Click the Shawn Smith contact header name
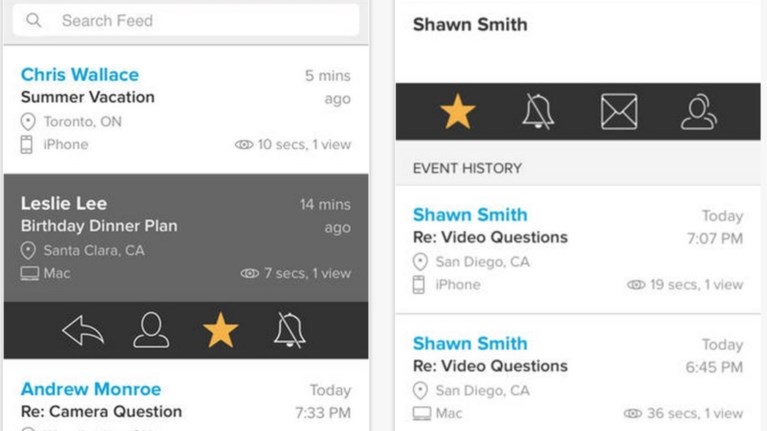This screenshot has width=767, height=431. coord(470,25)
